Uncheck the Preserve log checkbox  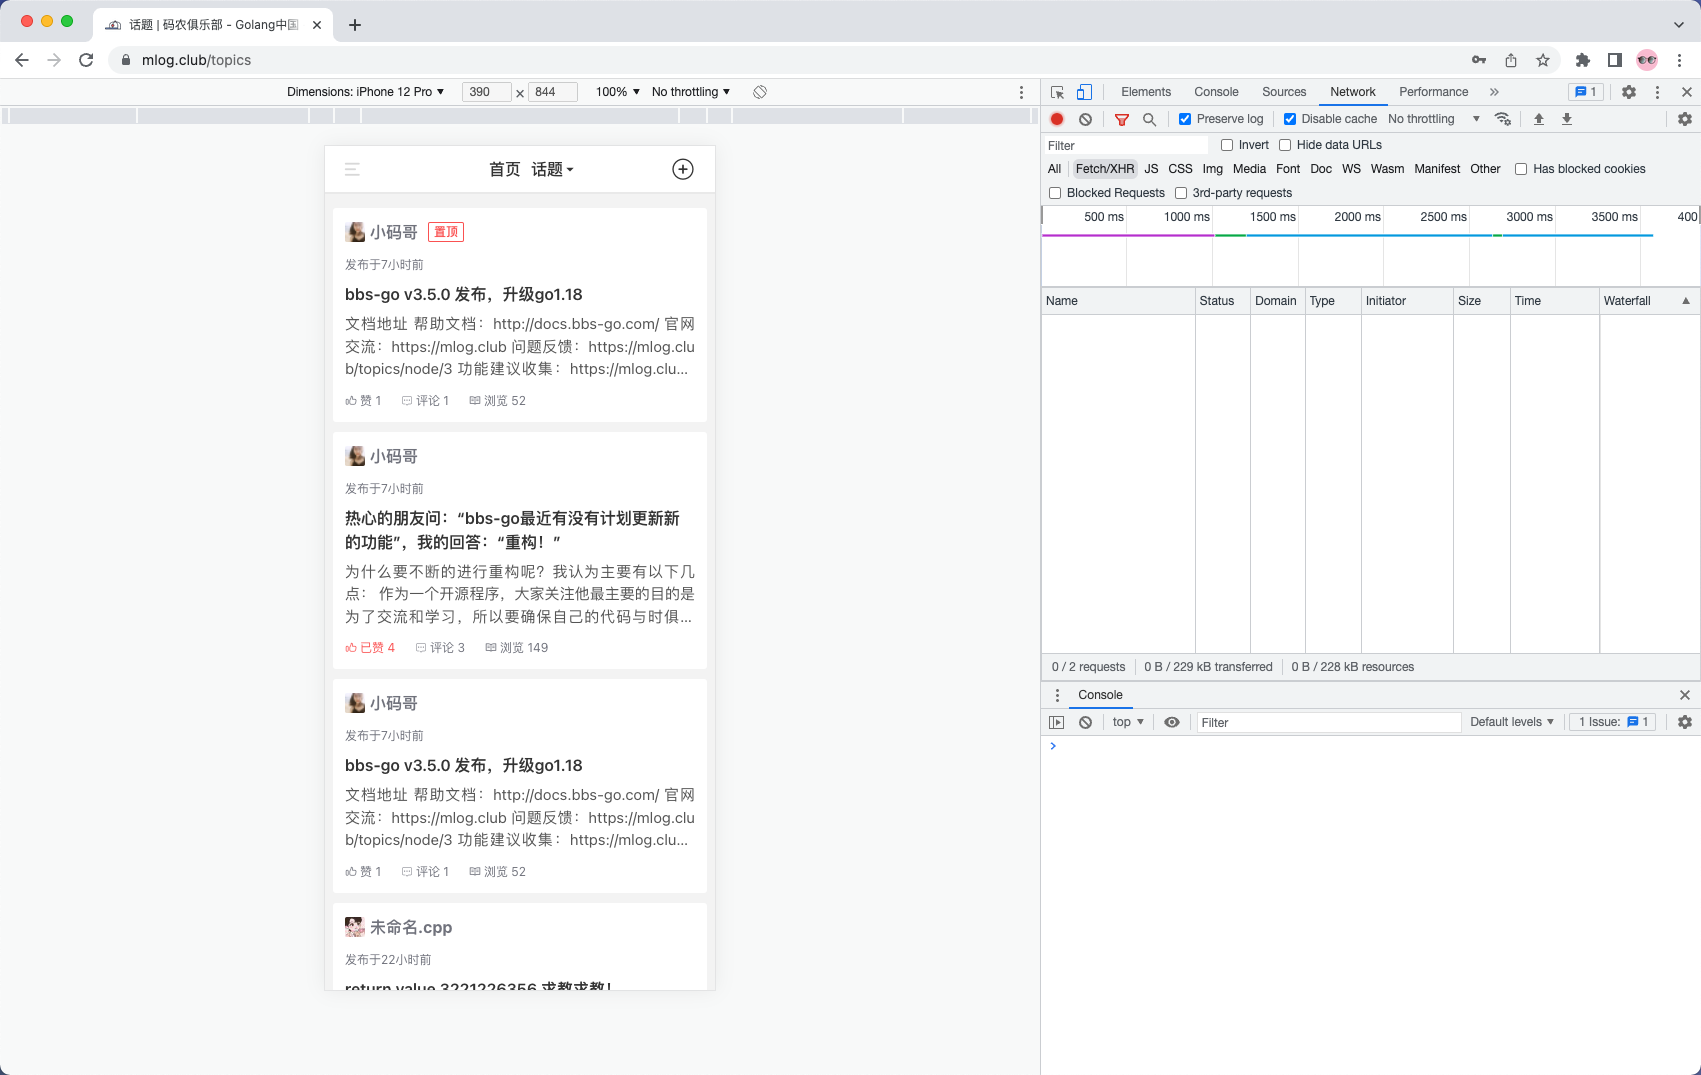coord(1185,119)
